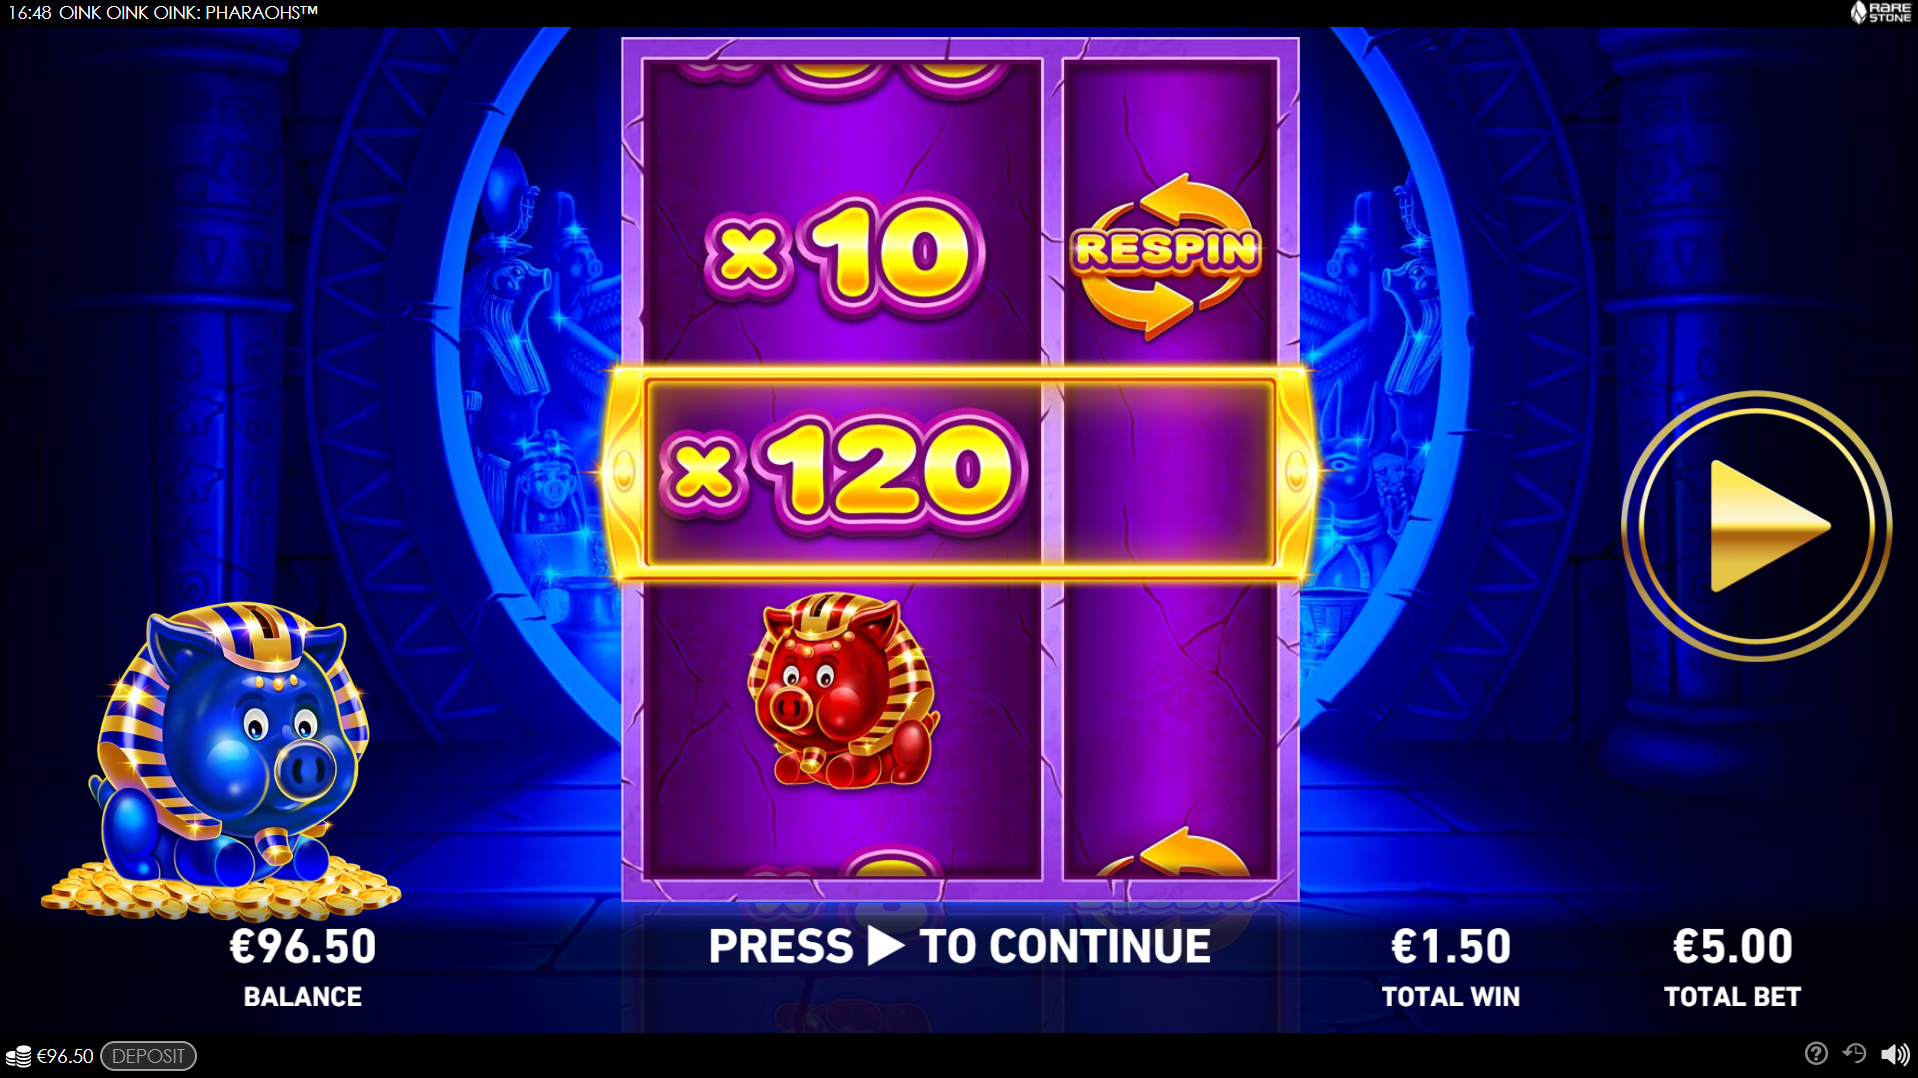Click the small €96.50 balance in bottom bar

point(65,1056)
